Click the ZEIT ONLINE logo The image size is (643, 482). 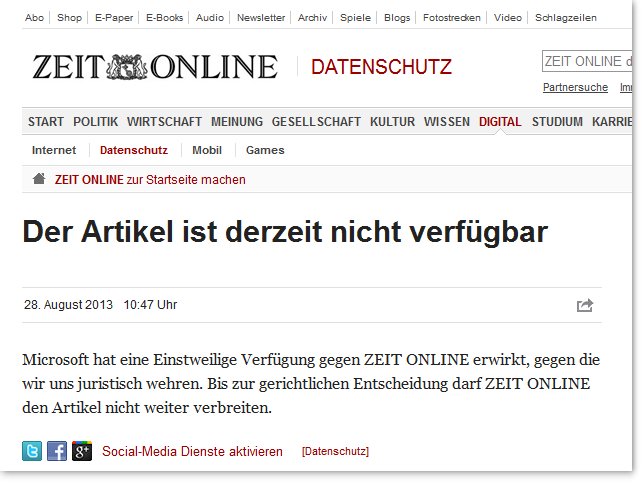pyautogui.click(x=155, y=67)
